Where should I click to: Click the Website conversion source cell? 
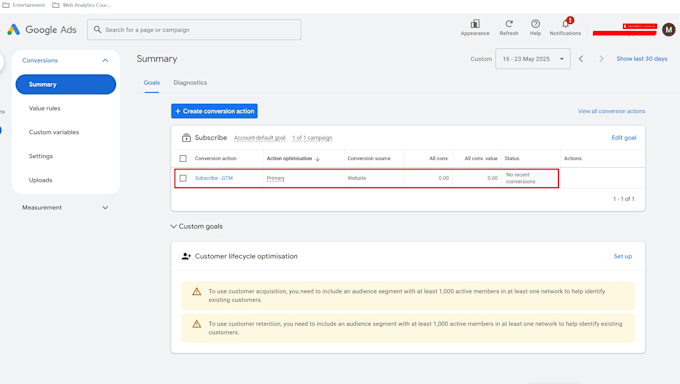click(x=356, y=178)
